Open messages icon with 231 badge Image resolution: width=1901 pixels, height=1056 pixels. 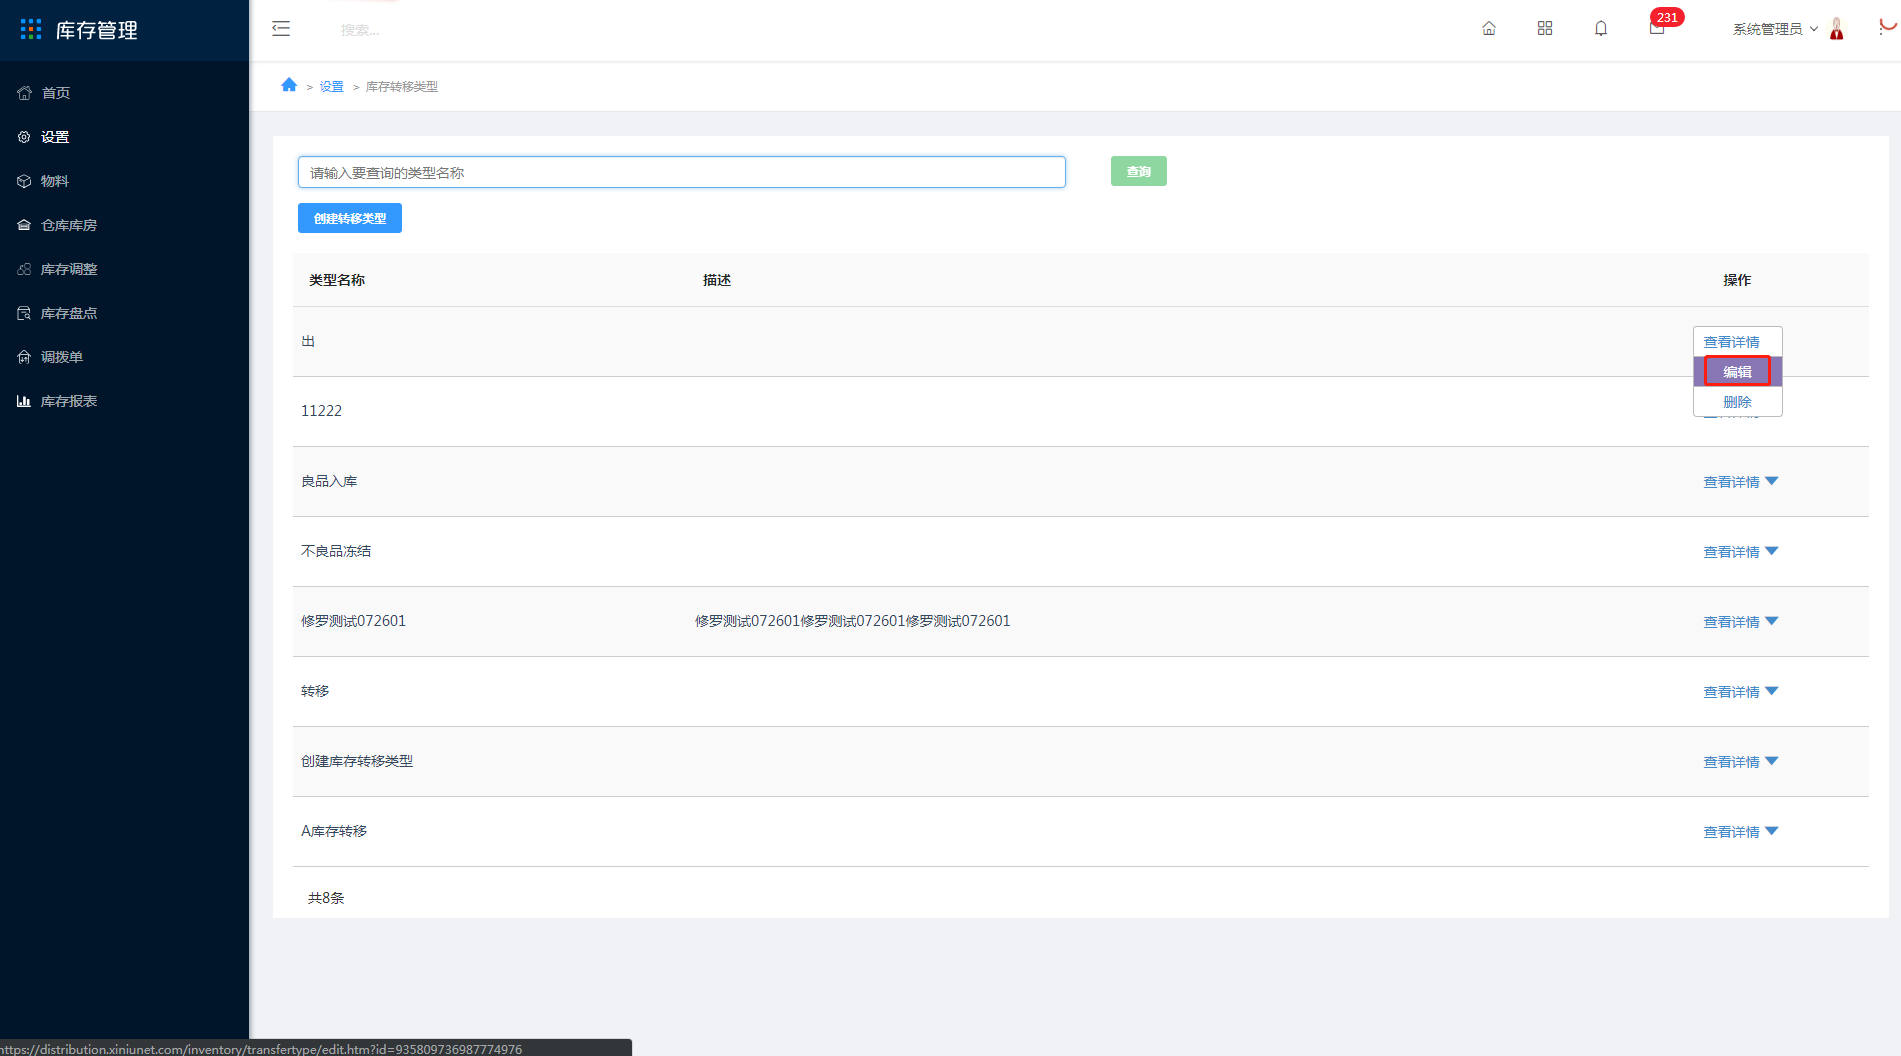pyautogui.click(x=1657, y=28)
